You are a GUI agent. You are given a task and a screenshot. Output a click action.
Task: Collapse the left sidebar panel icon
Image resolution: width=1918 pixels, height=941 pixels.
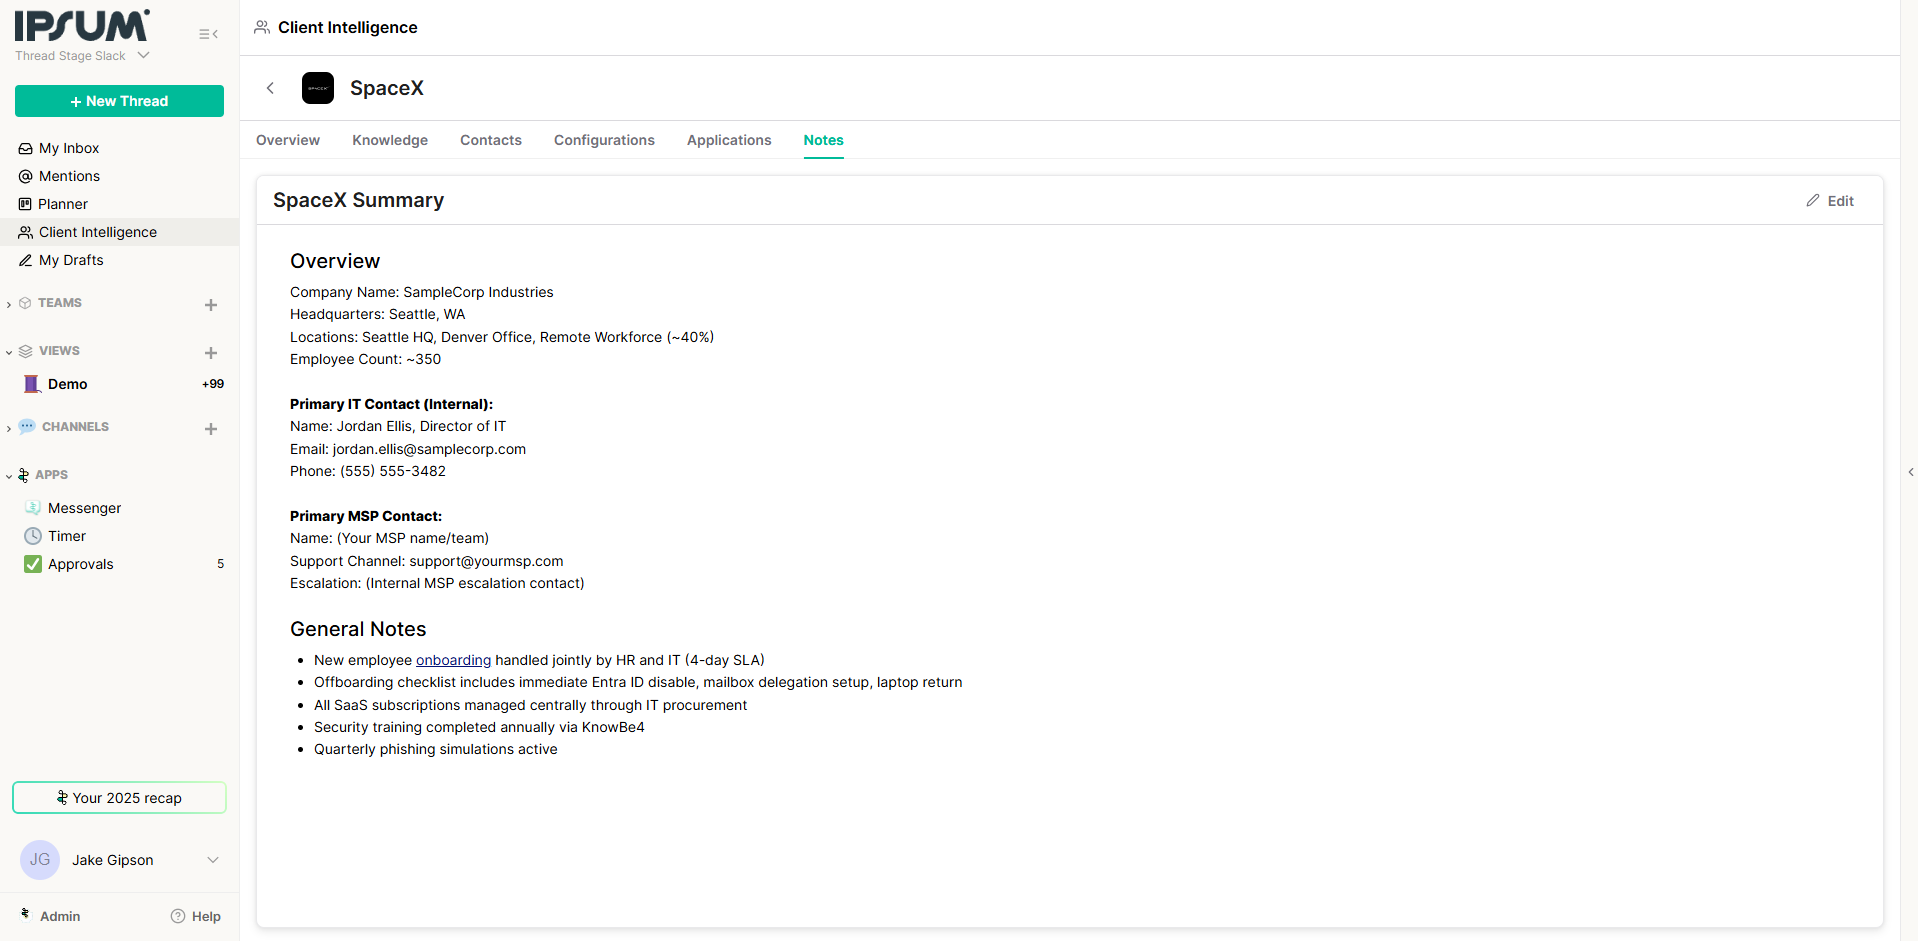(x=208, y=34)
